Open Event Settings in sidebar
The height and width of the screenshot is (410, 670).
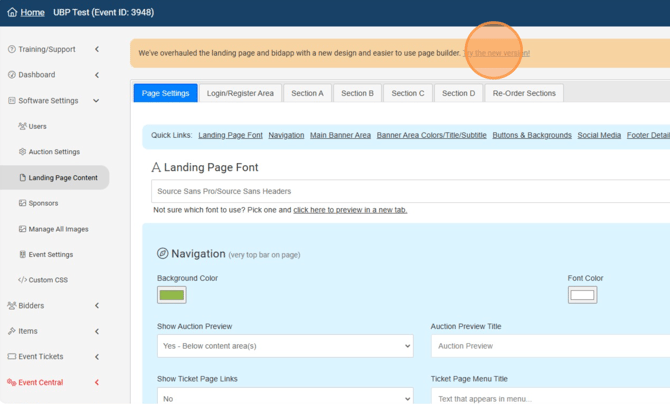pyautogui.click(x=50, y=255)
